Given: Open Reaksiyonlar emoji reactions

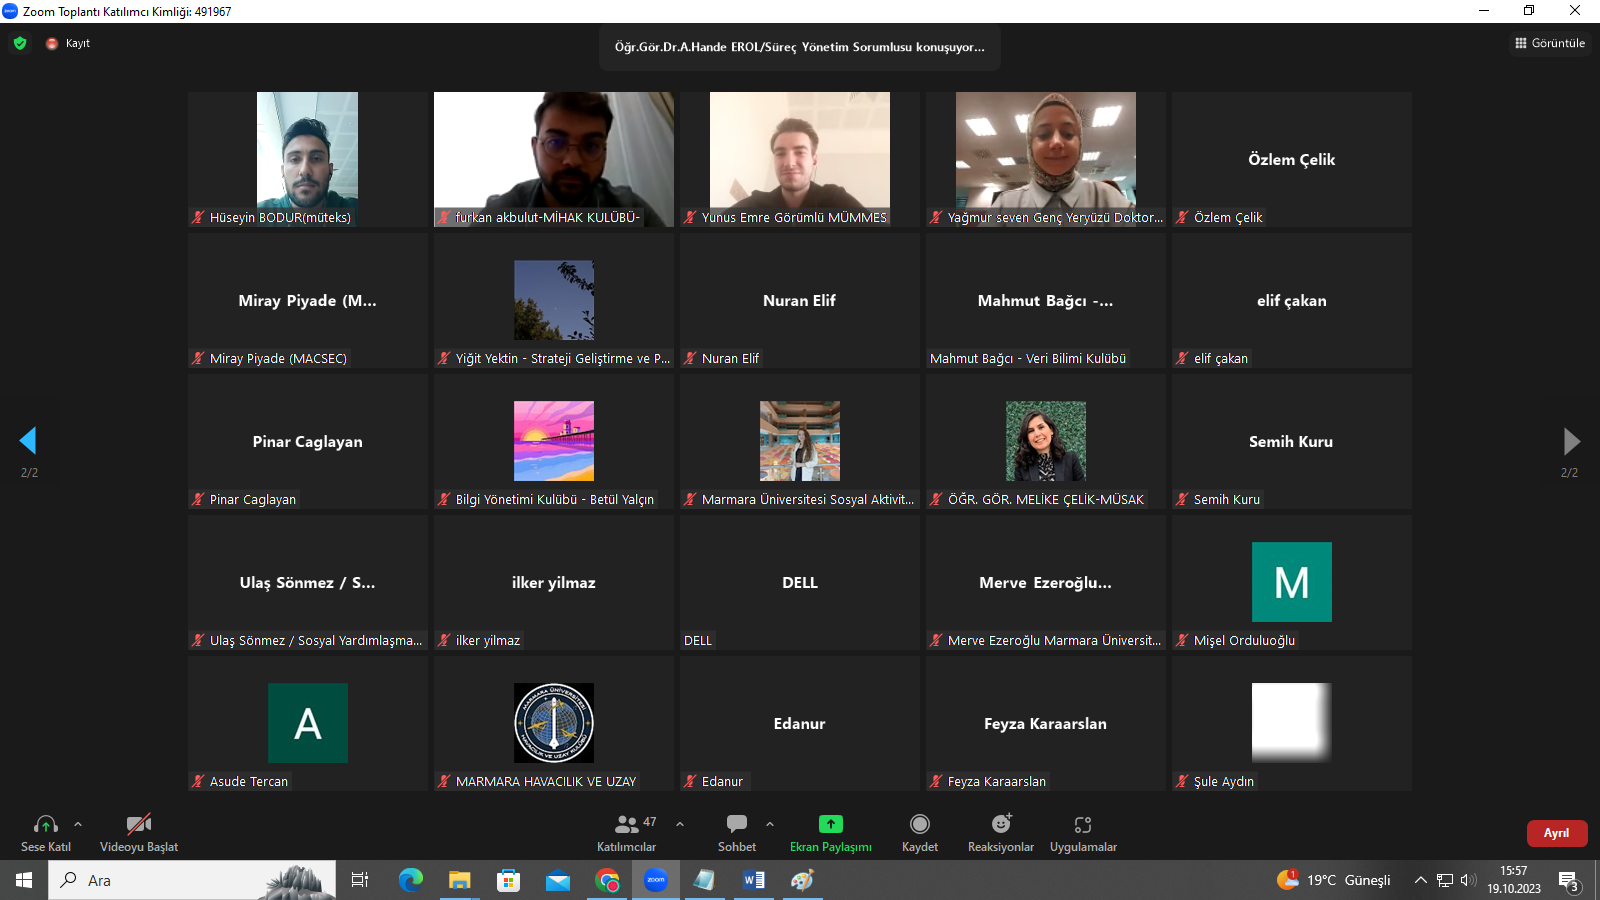Looking at the screenshot, I should click(1000, 825).
